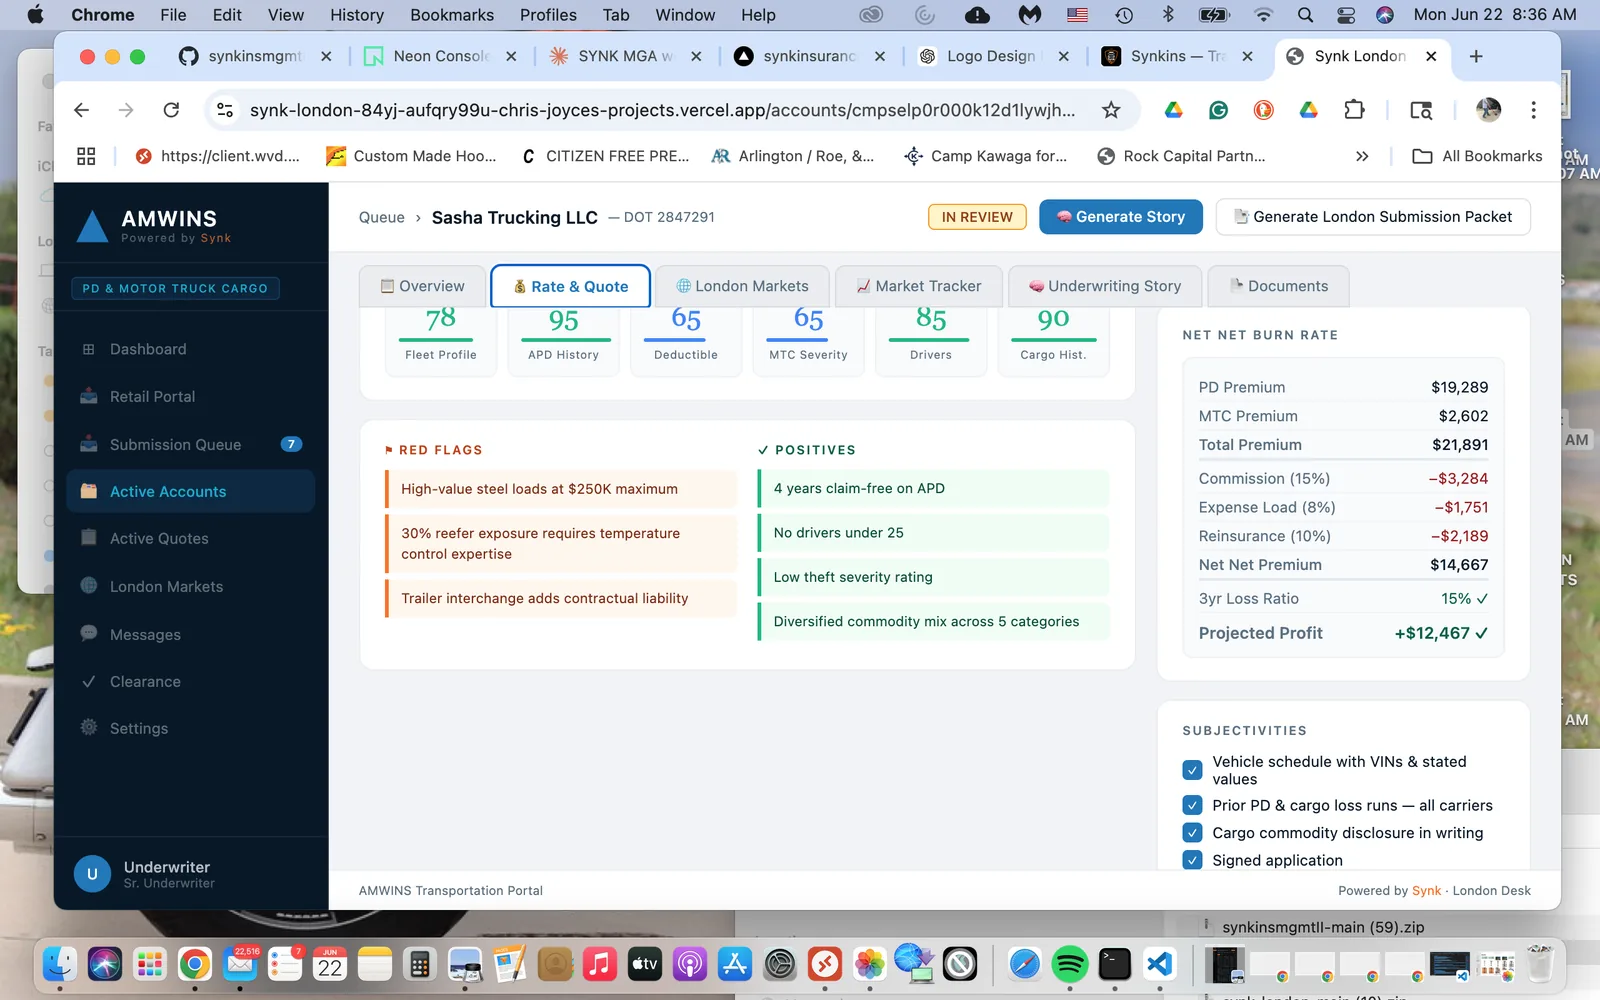This screenshot has width=1600, height=1000.
Task: Select Rate & Quote tab
Action: tap(571, 286)
